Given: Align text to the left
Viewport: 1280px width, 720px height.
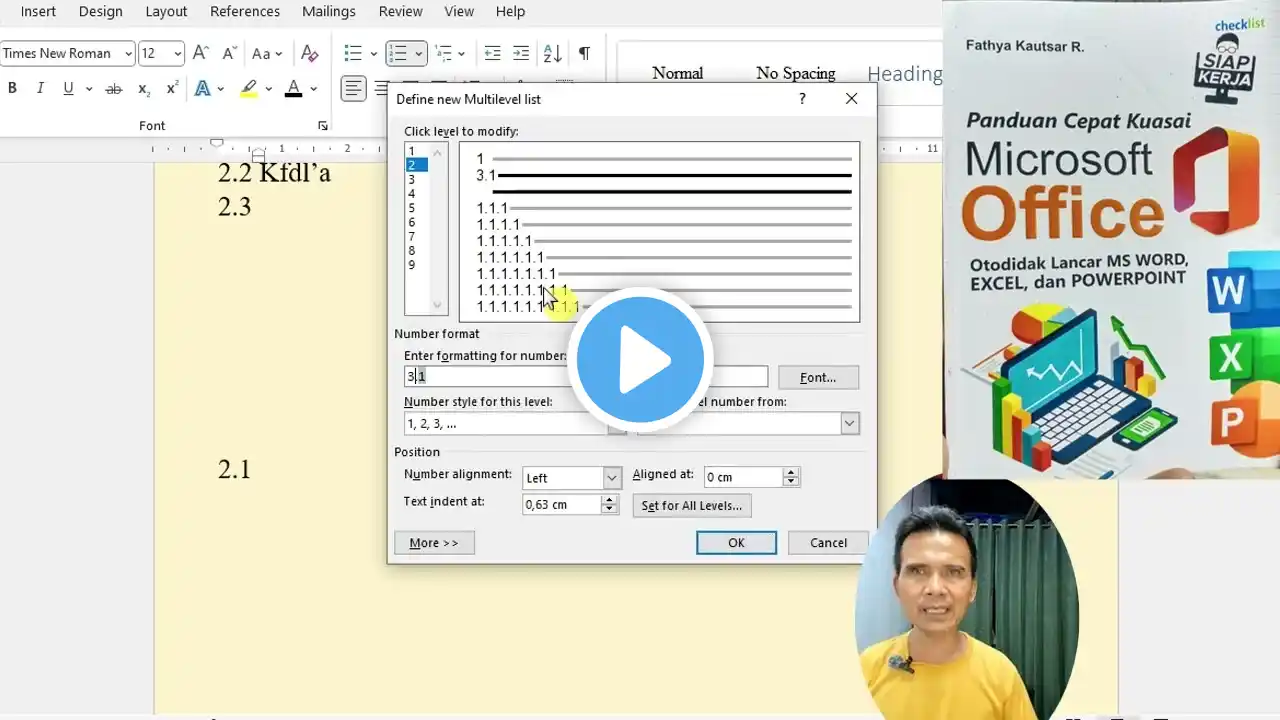Looking at the screenshot, I should 354,88.
